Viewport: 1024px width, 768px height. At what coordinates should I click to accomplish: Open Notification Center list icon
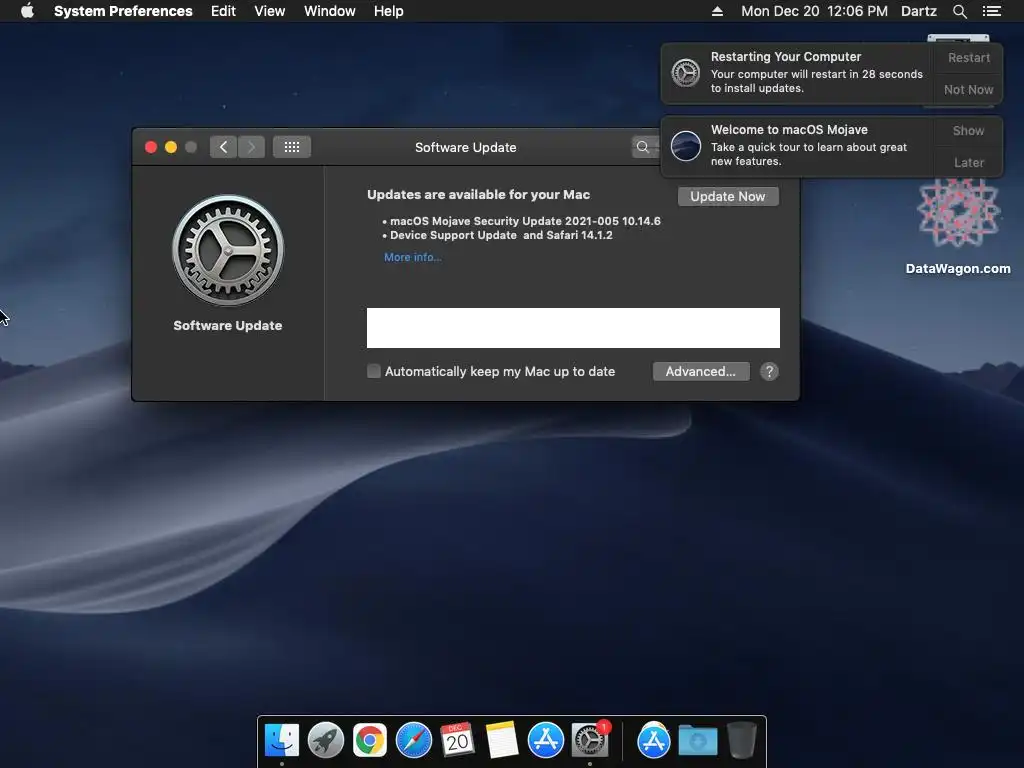(x=991, y=11)
